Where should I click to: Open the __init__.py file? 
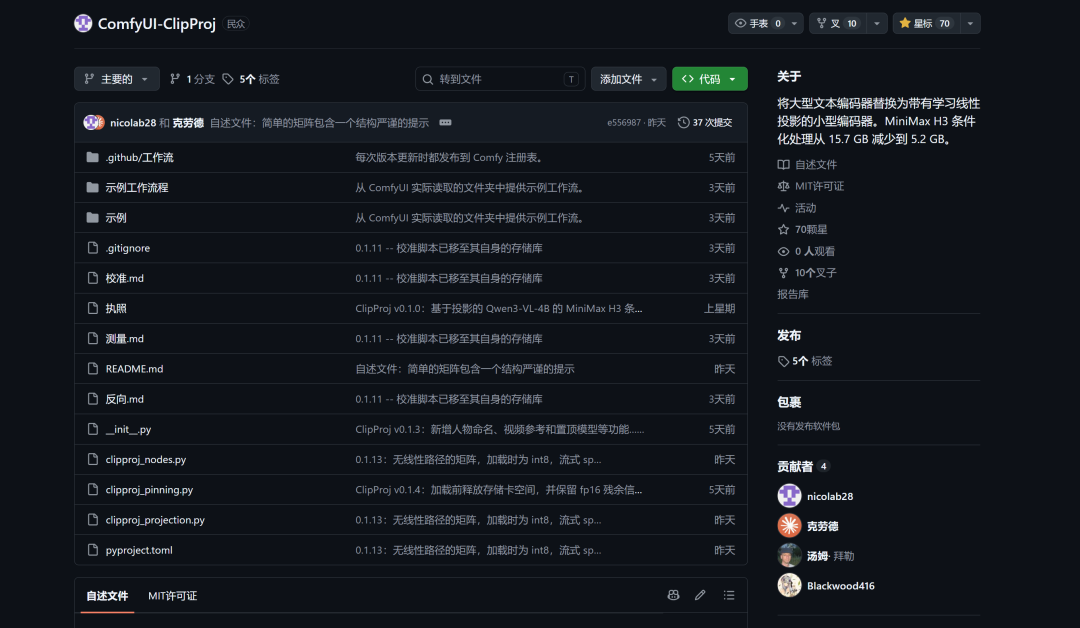128,429
